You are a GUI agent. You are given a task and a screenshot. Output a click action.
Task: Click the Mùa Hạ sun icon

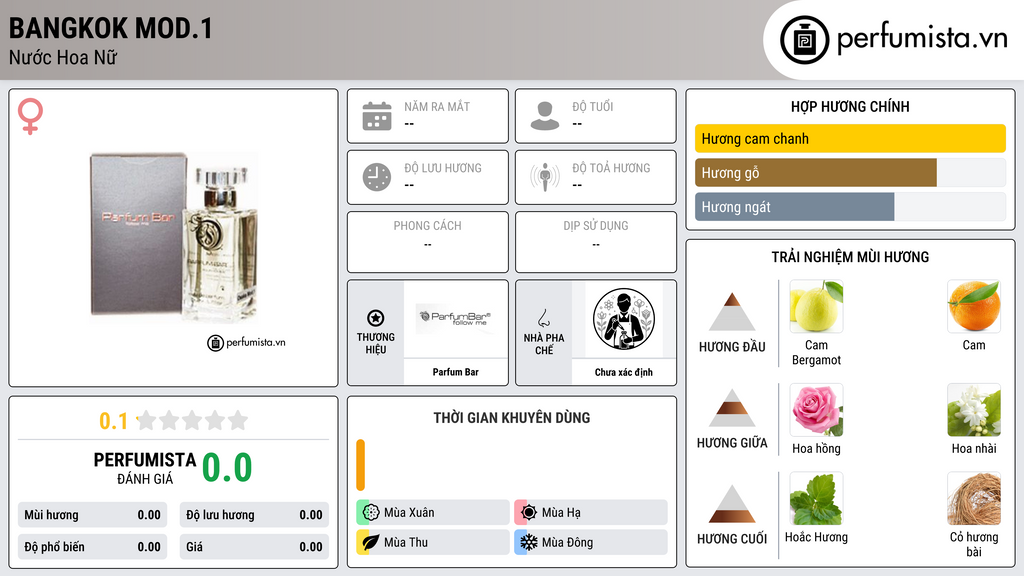529,512
